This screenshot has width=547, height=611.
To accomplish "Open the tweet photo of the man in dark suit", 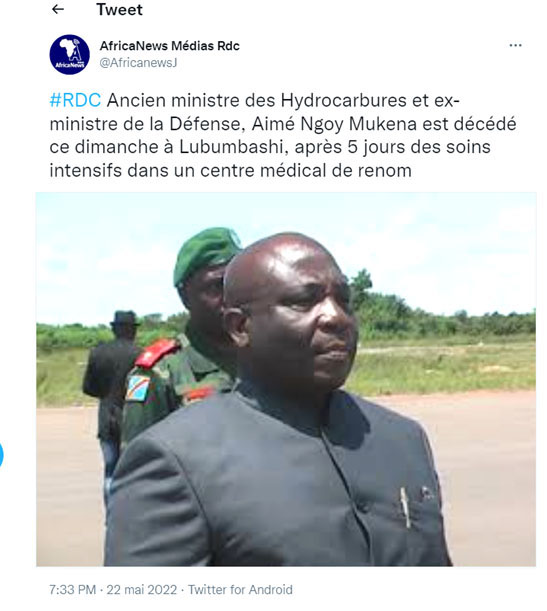I will (x=286, y=379).
